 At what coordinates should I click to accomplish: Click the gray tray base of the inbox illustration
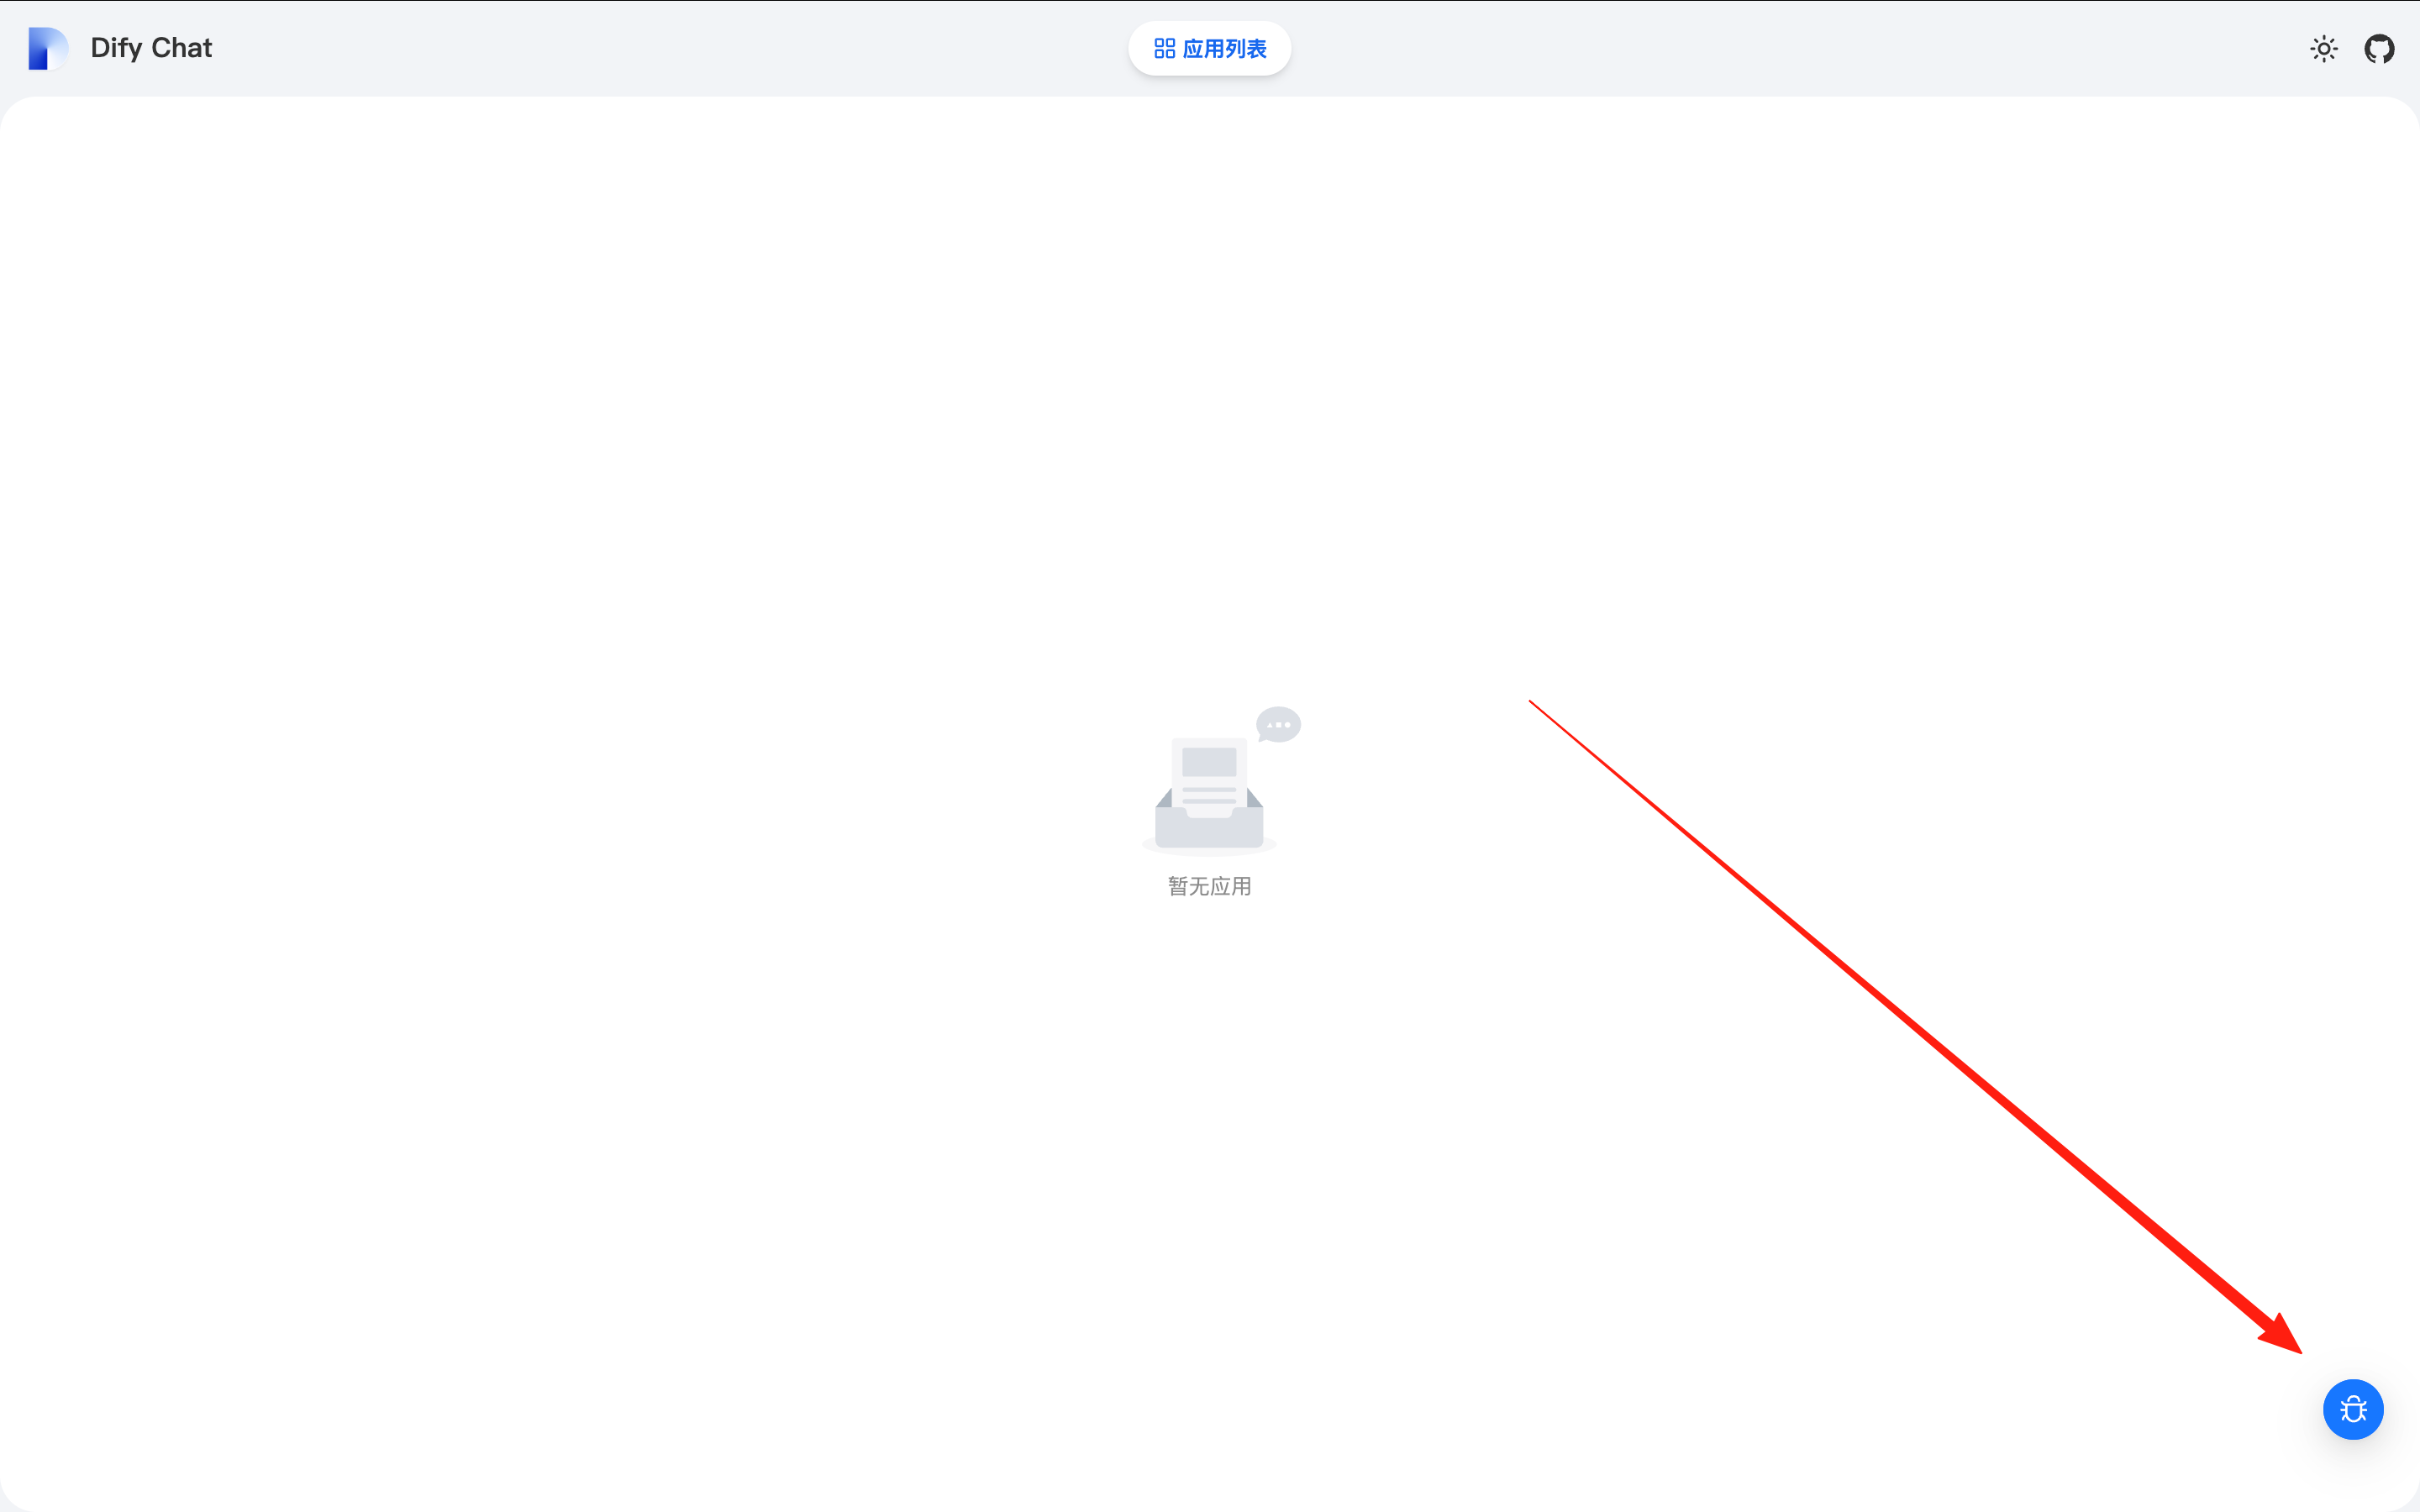click(x=1209, y=832)
